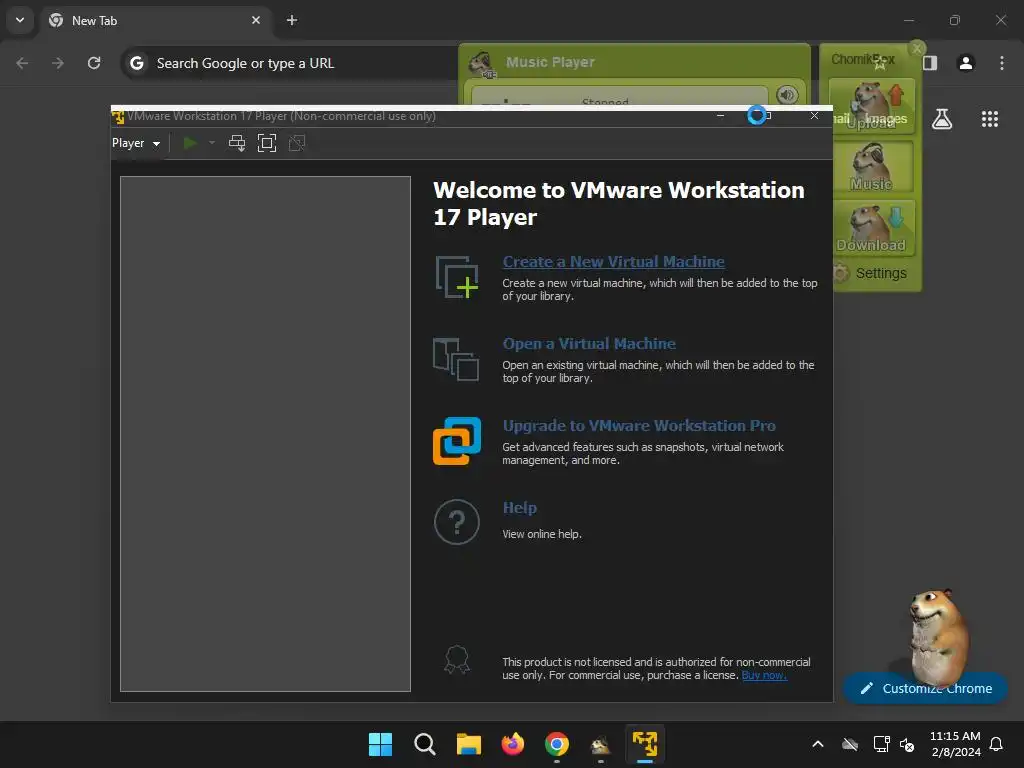The image size is (1024, 768).
Task: Select the New Tab tab in Chrome
Action: (153, 20)
